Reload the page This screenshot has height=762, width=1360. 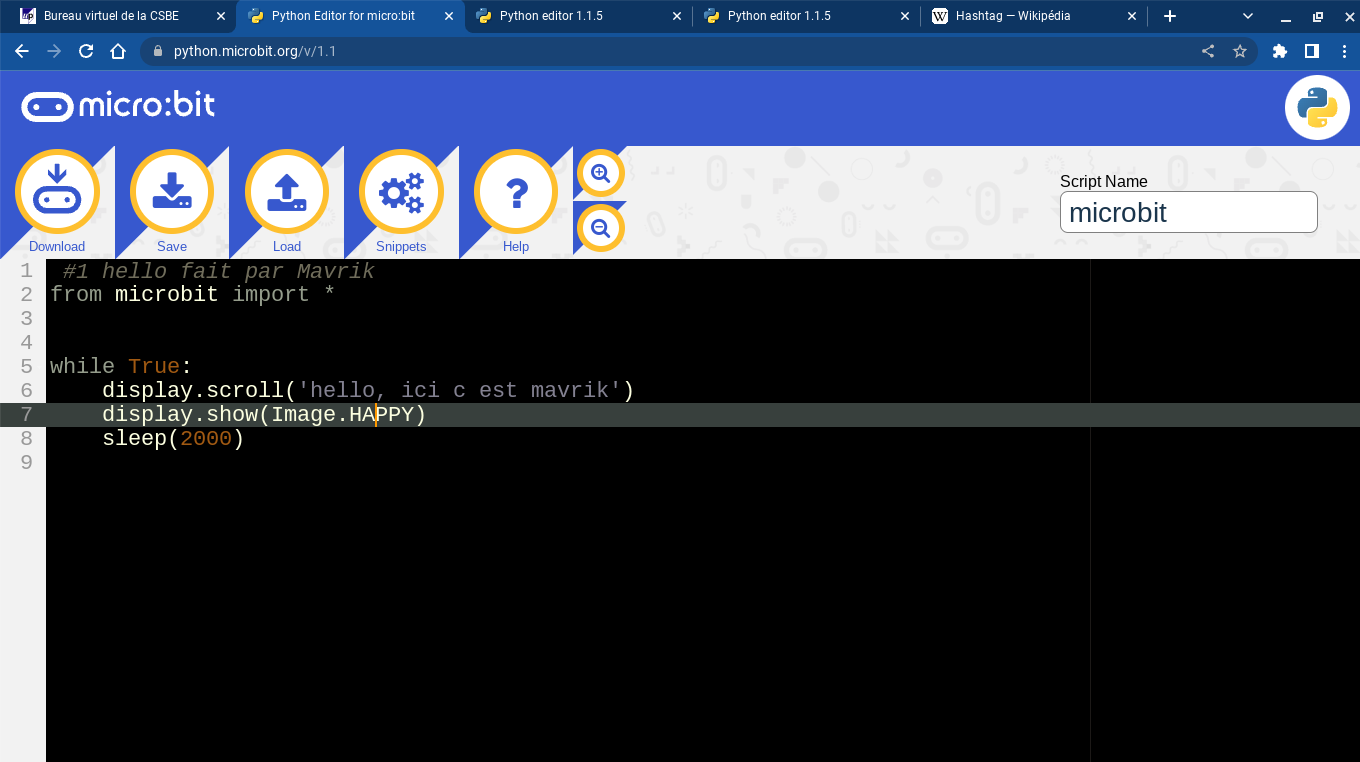[86, 51]
